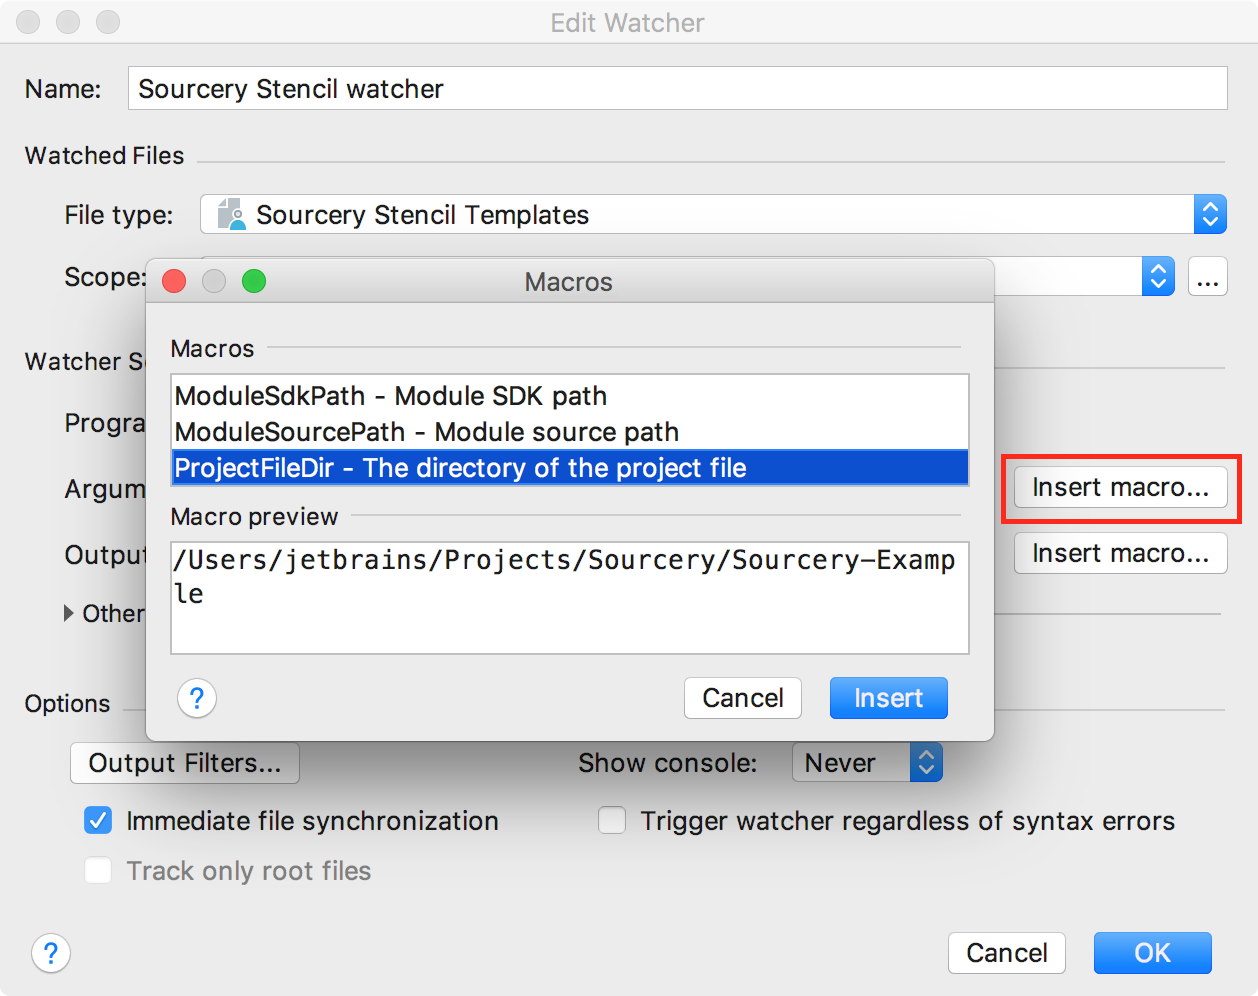Click the help icon in Macros dialog
Image resolution: width=1258 pixels, height=996 pixels.
pos(197,698)
